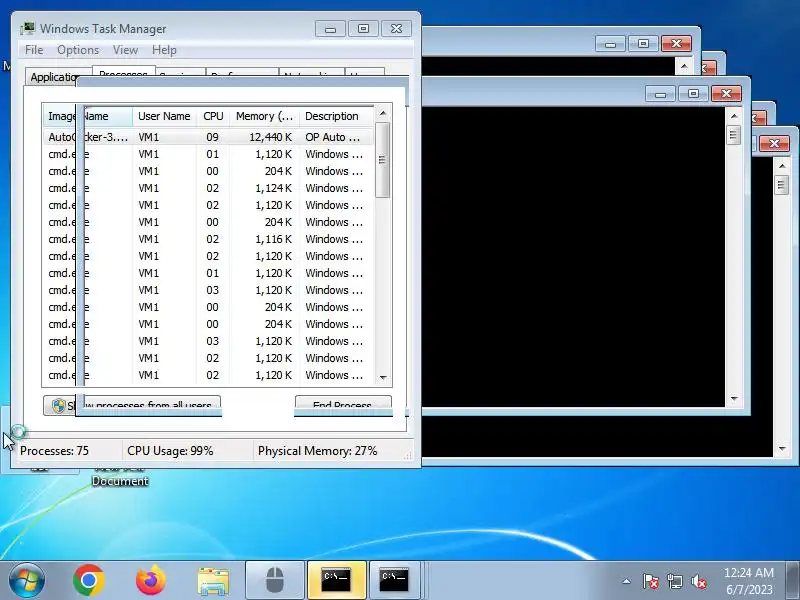Close the rightmost command prompt window
Image resolution: width=800 pixels, height=600 pixels.
[774, 143]
